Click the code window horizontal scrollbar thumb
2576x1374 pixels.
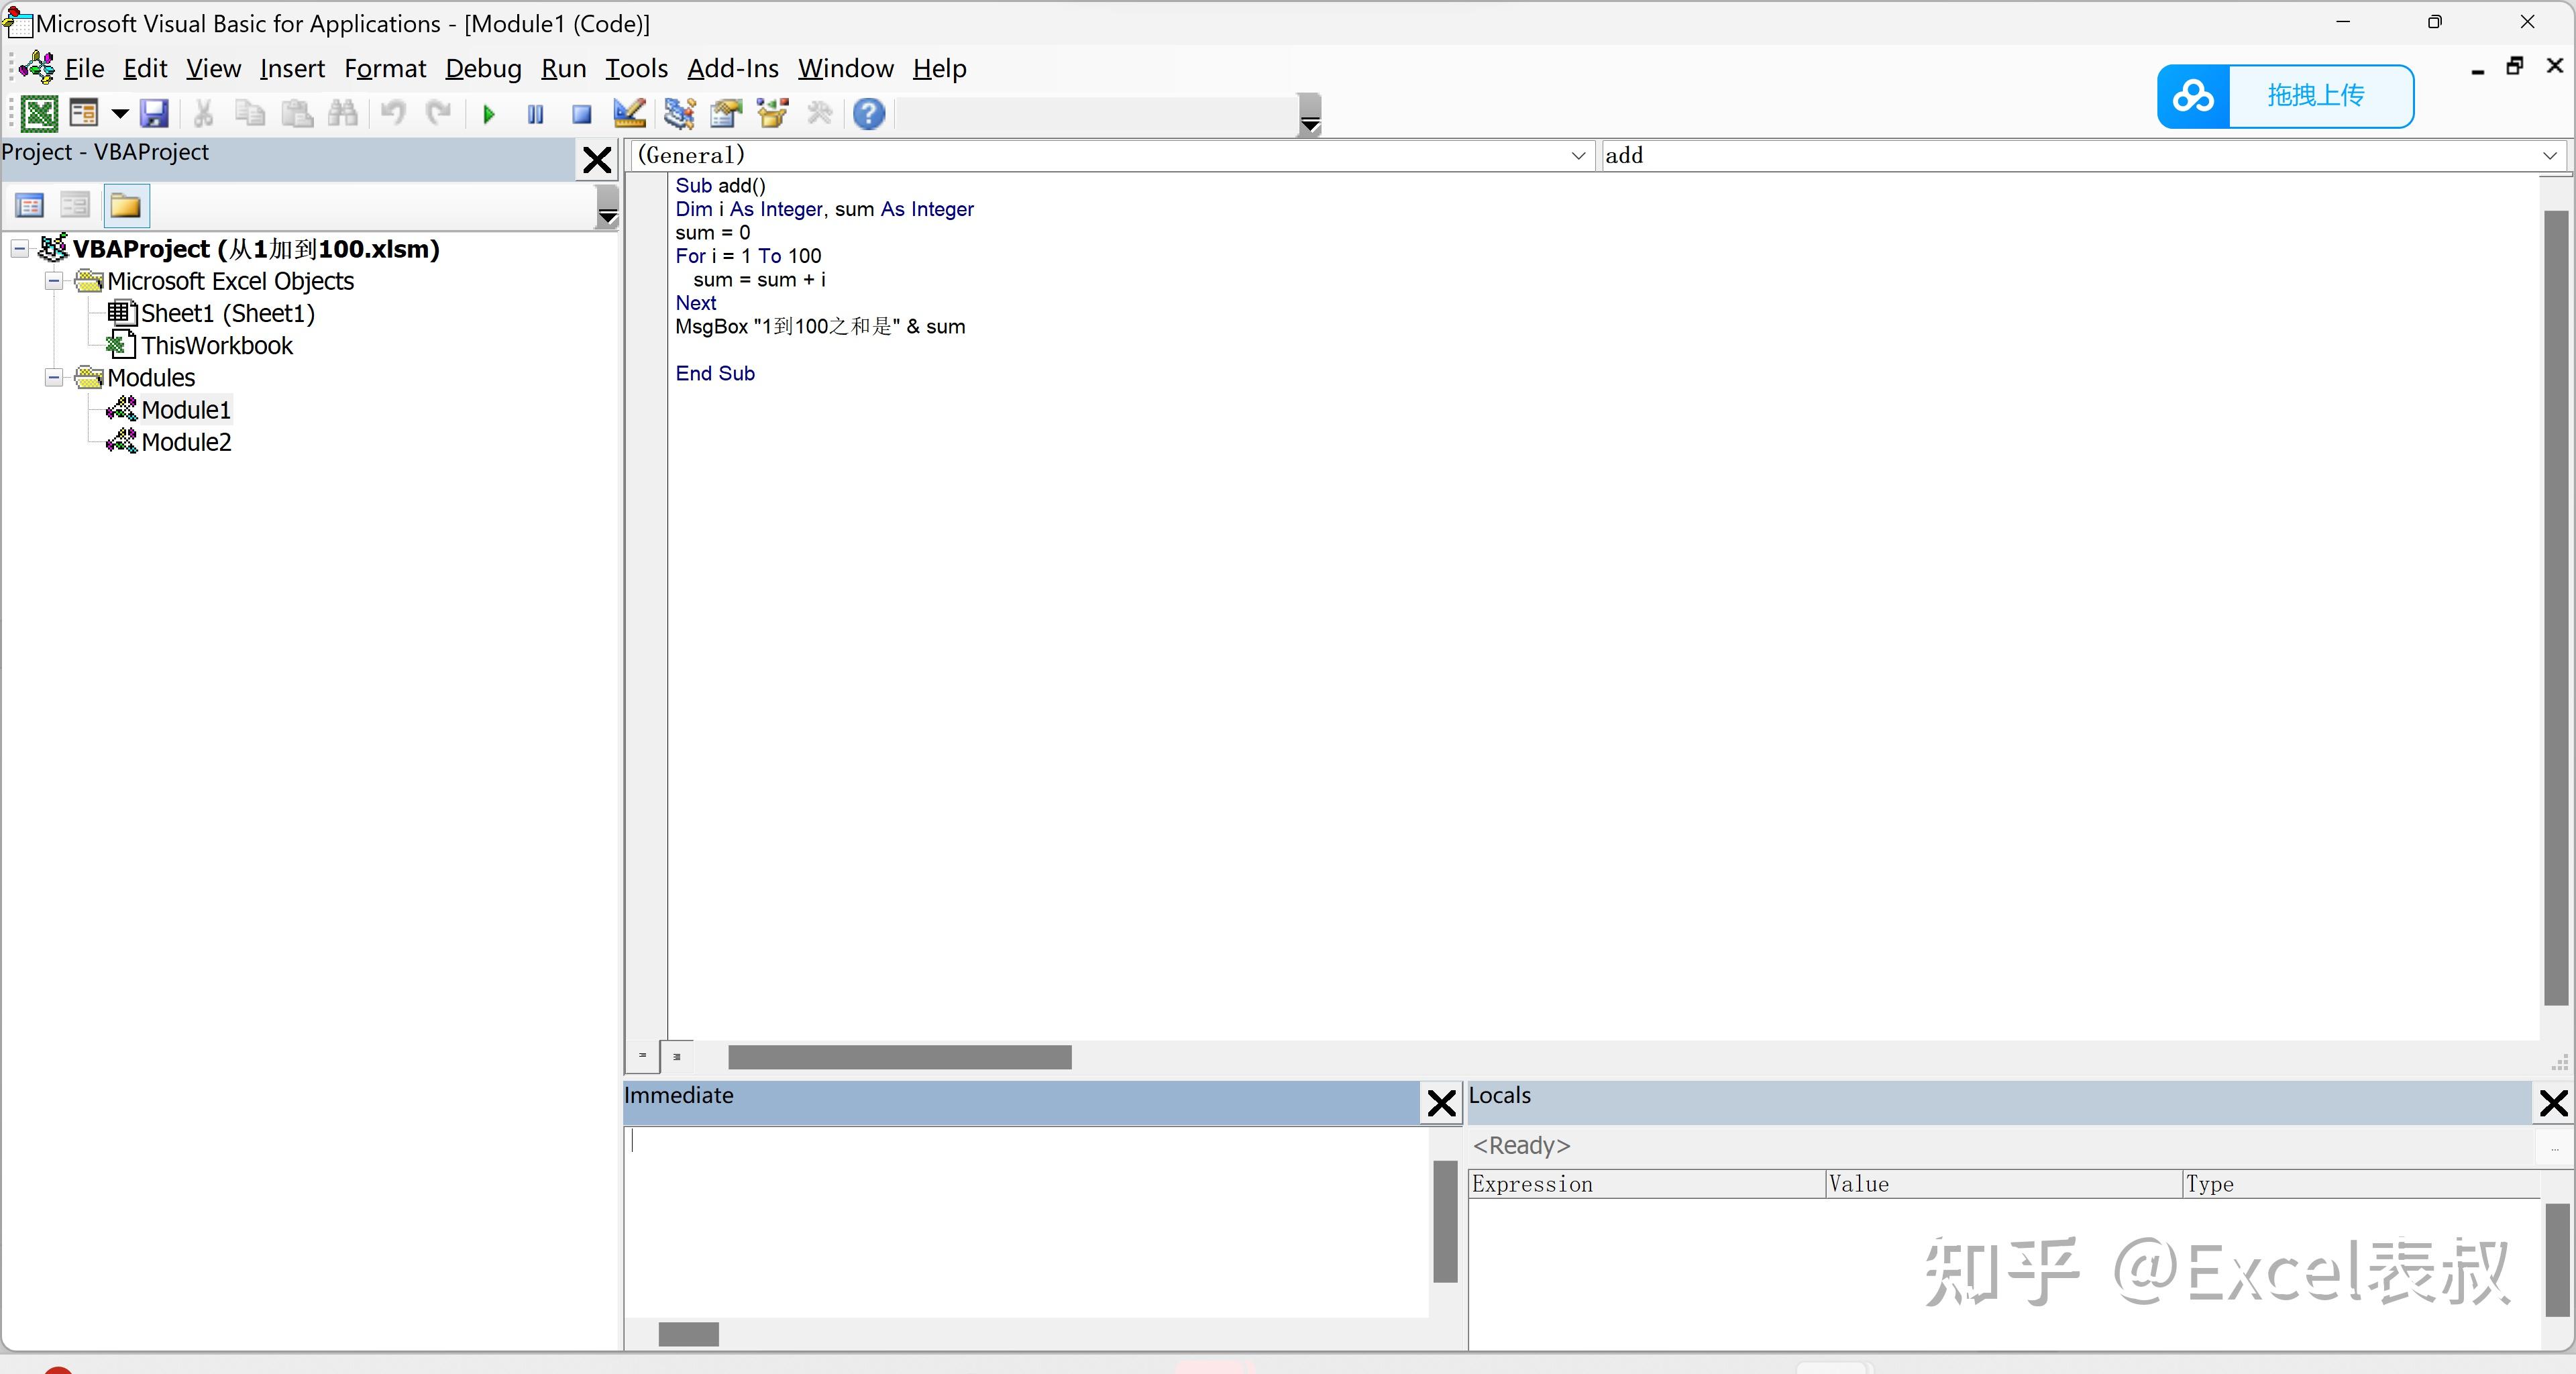(x=899, y=1057)
